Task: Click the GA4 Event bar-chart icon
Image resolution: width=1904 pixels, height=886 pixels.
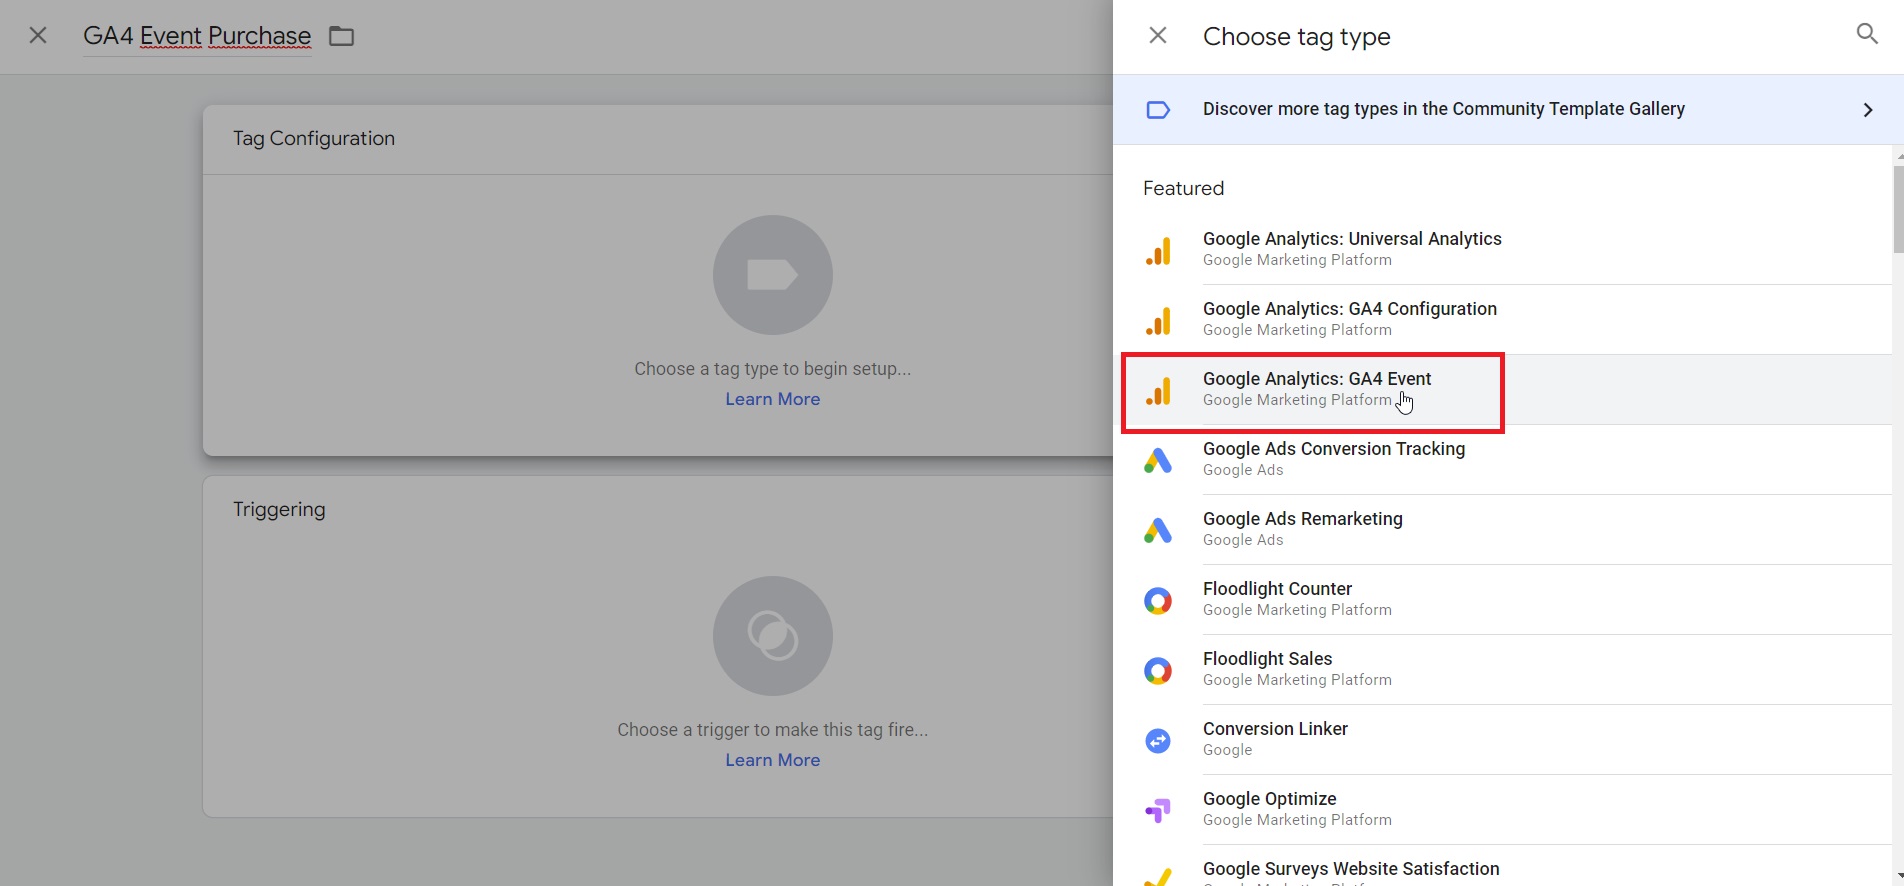Action: (1158, 391)
